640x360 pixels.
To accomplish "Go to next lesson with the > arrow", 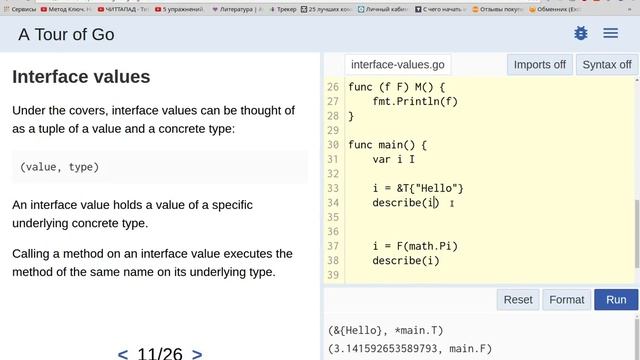I will (197, 353).
